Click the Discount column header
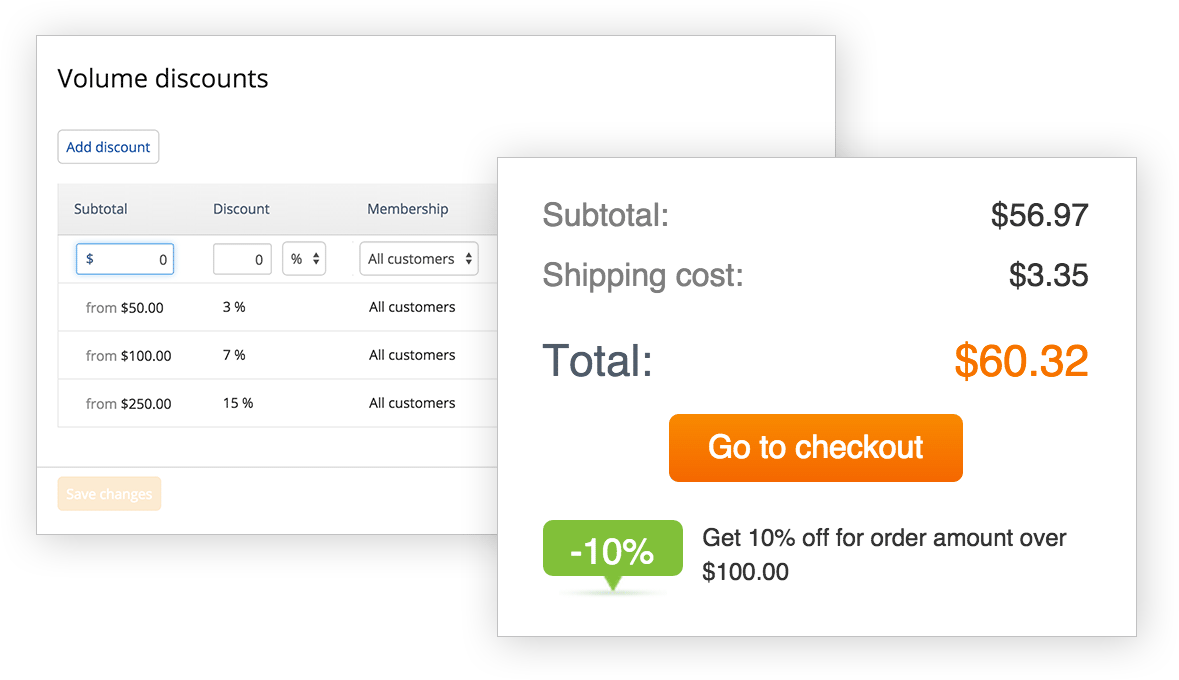The width and height of the screenshot is (1179, 680). [x=241, y=209]
